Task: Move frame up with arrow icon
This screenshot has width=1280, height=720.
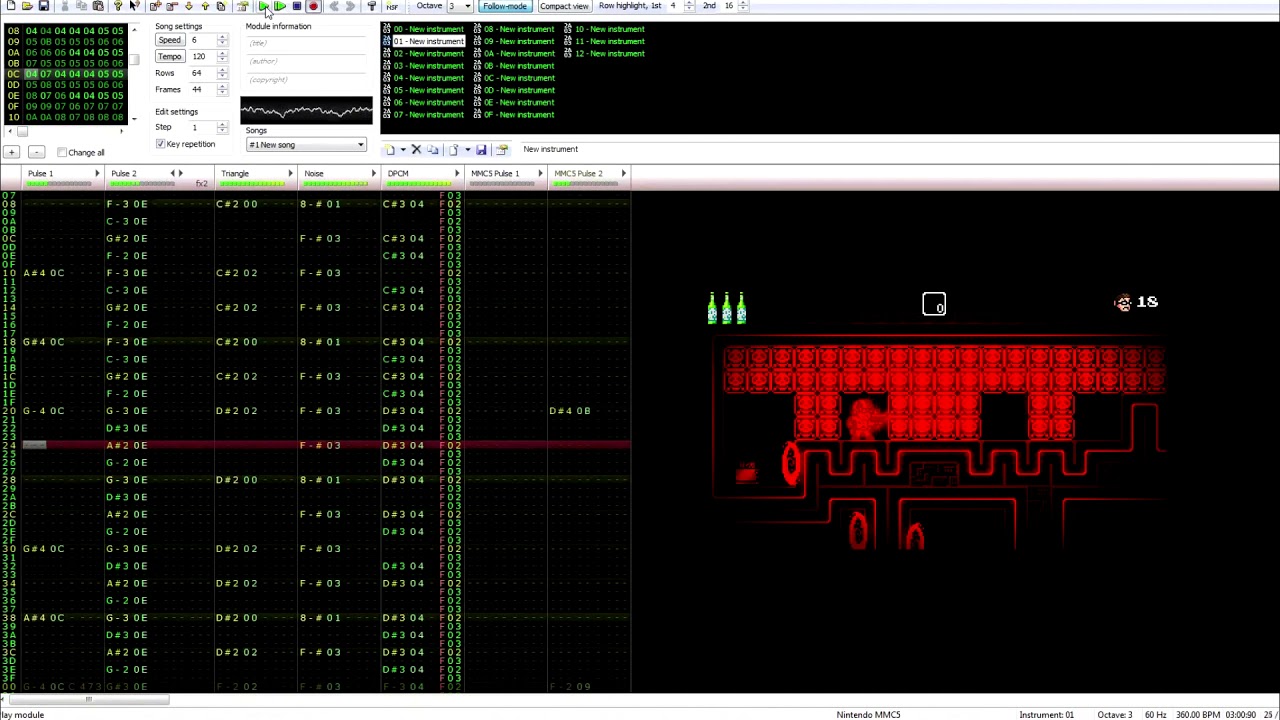Action: 205,6
